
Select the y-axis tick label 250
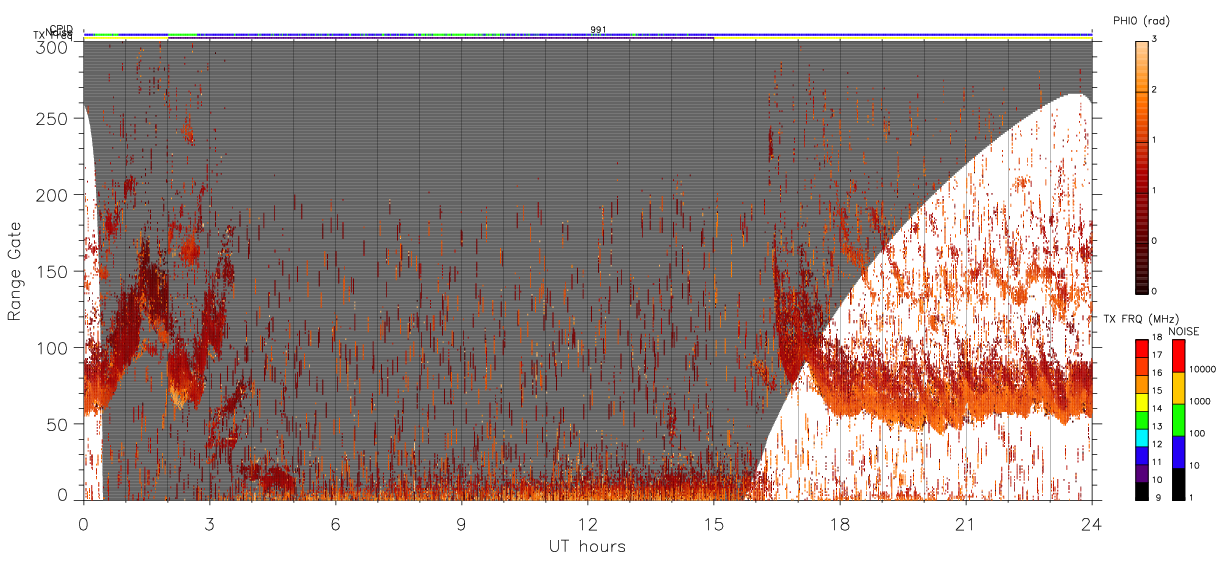[x=53, y=118]
